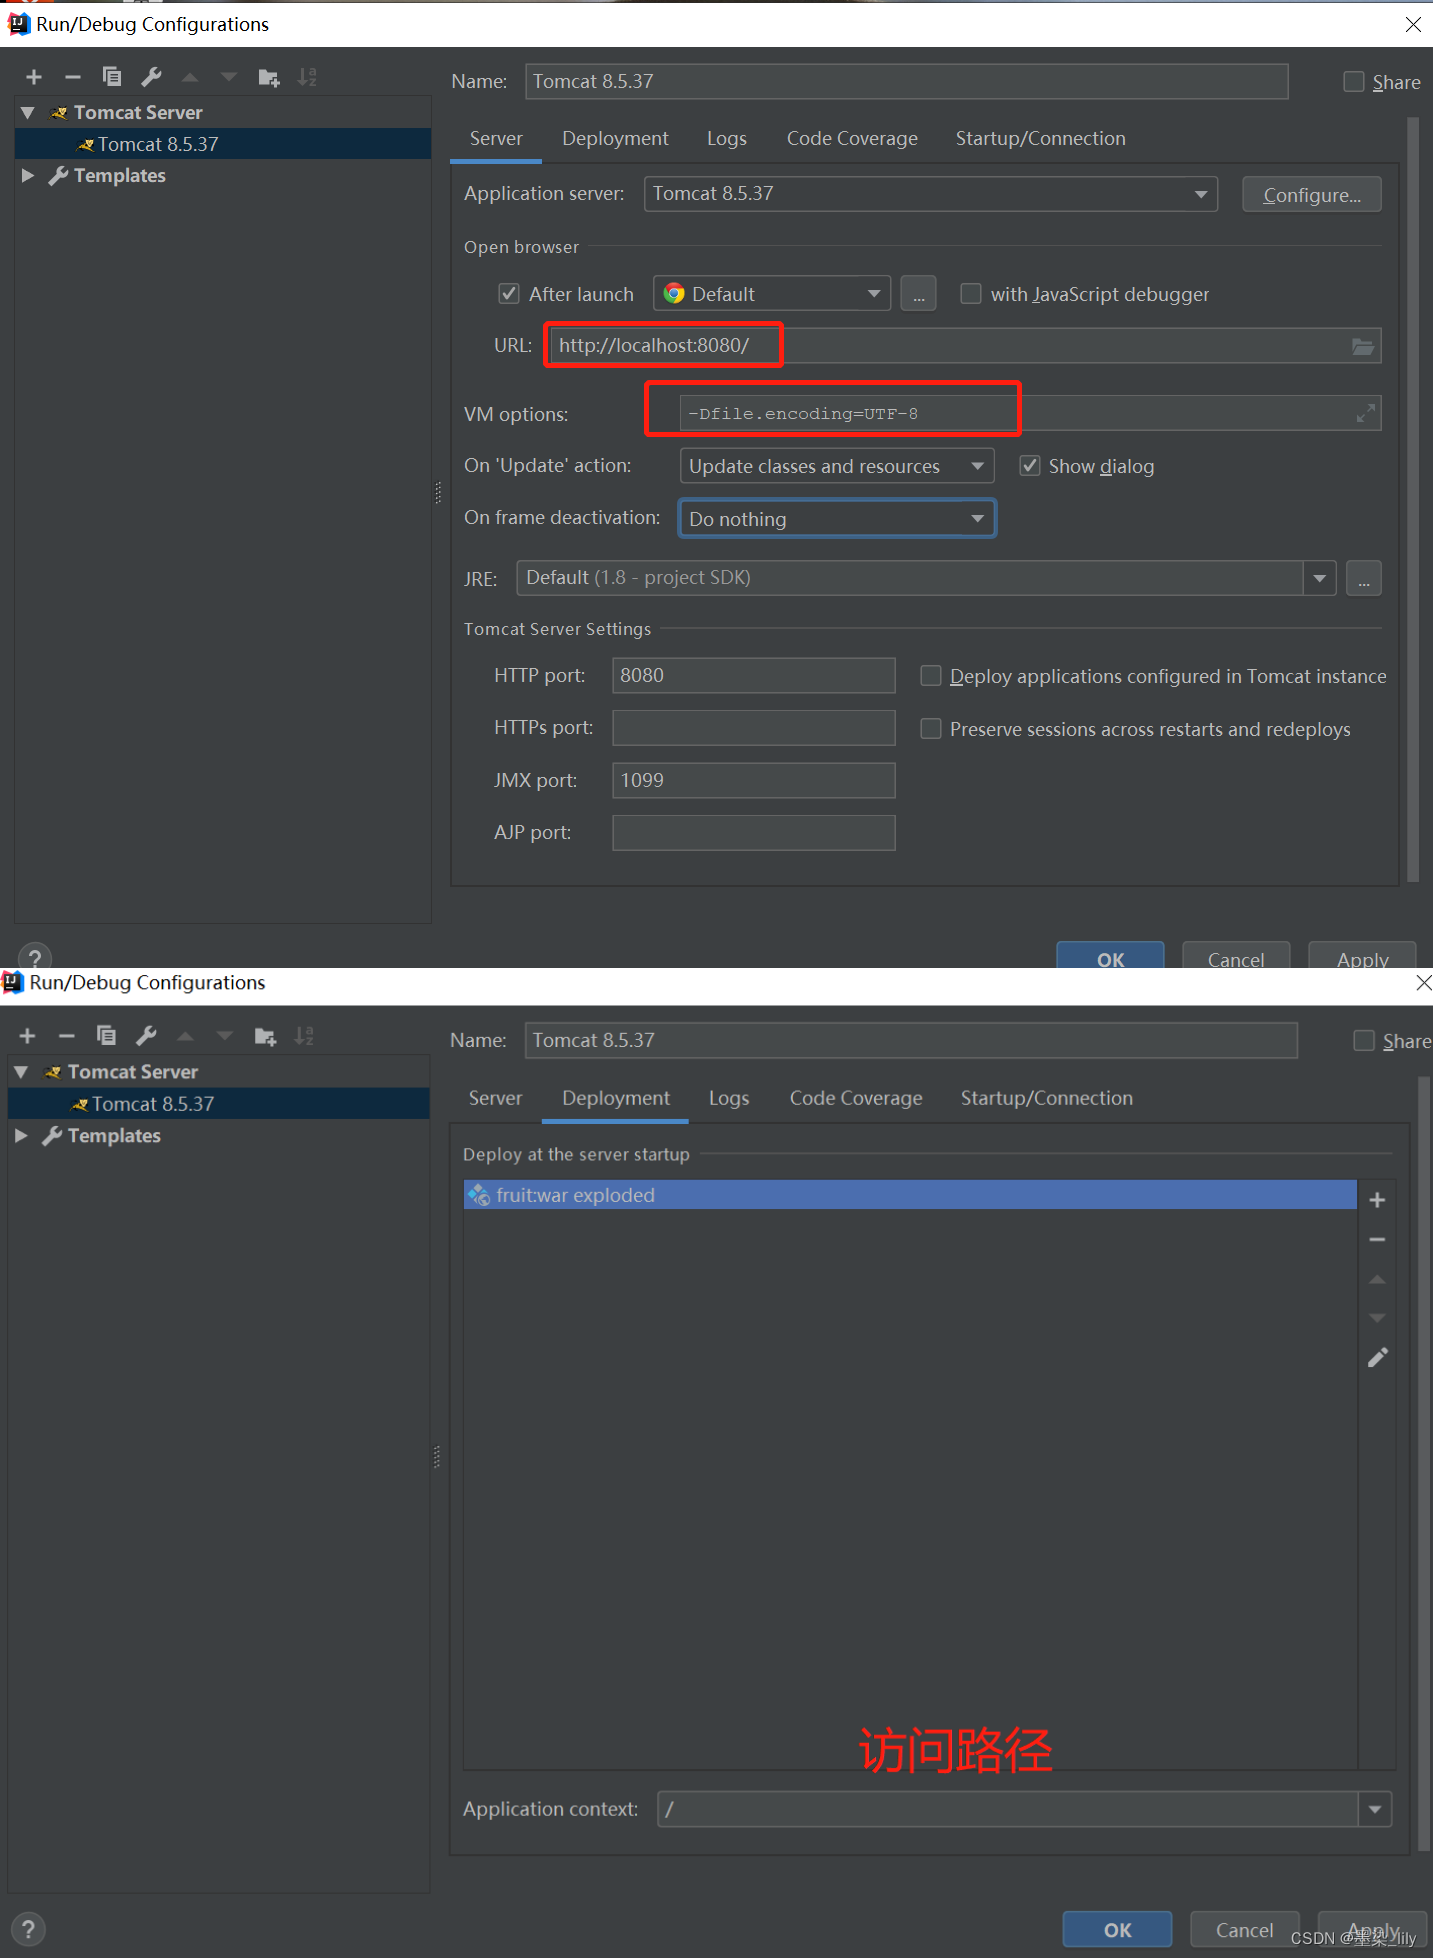Copy configuration icon in lower dialog toolbar
This screenshot has width=1433, height=1958.
[106, 1036]
